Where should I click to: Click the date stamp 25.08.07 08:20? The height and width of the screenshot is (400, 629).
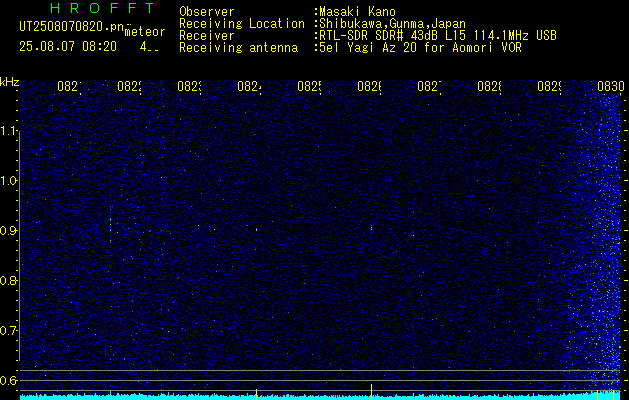click(68, 47)
